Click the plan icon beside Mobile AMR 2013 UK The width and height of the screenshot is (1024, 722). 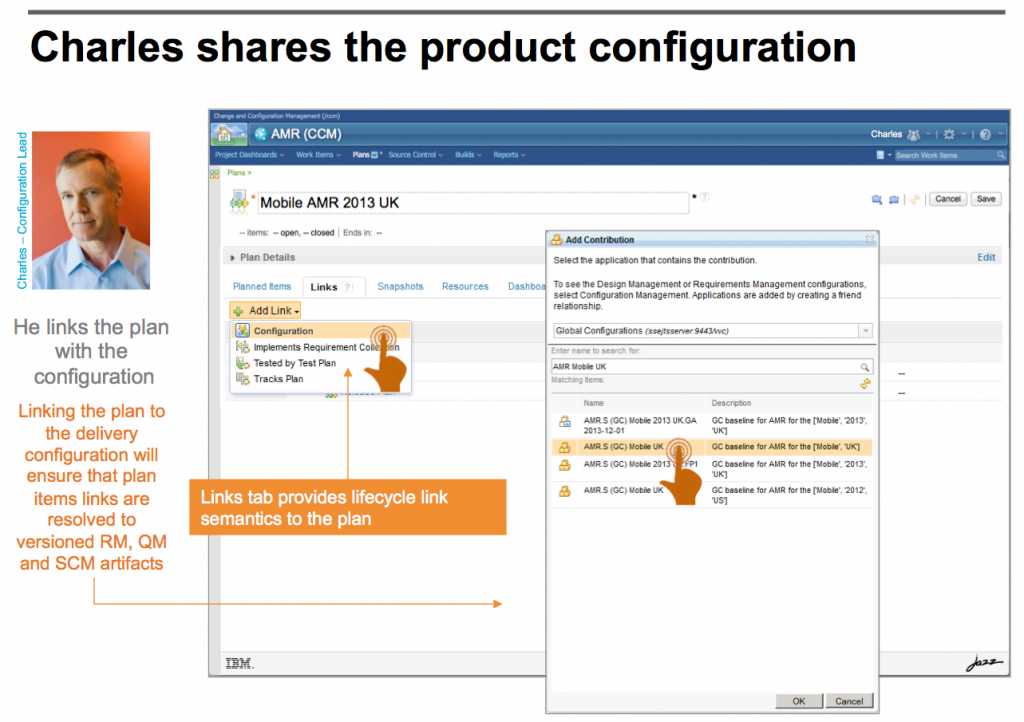tap(239, 202)
